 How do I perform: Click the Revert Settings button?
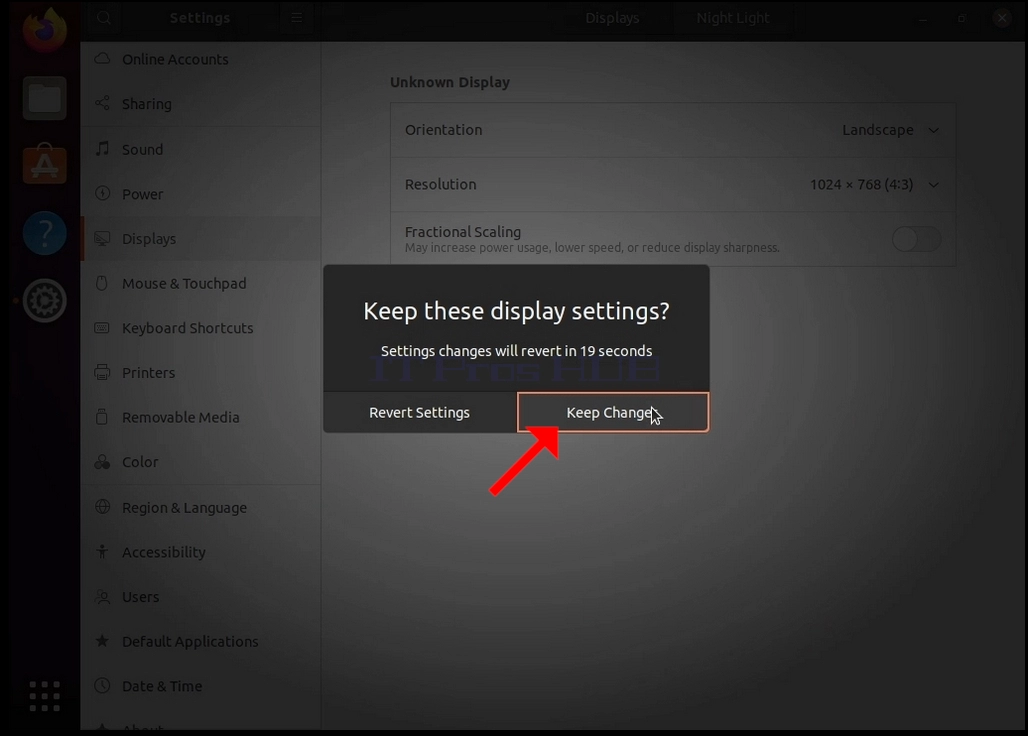coord(420,412)
